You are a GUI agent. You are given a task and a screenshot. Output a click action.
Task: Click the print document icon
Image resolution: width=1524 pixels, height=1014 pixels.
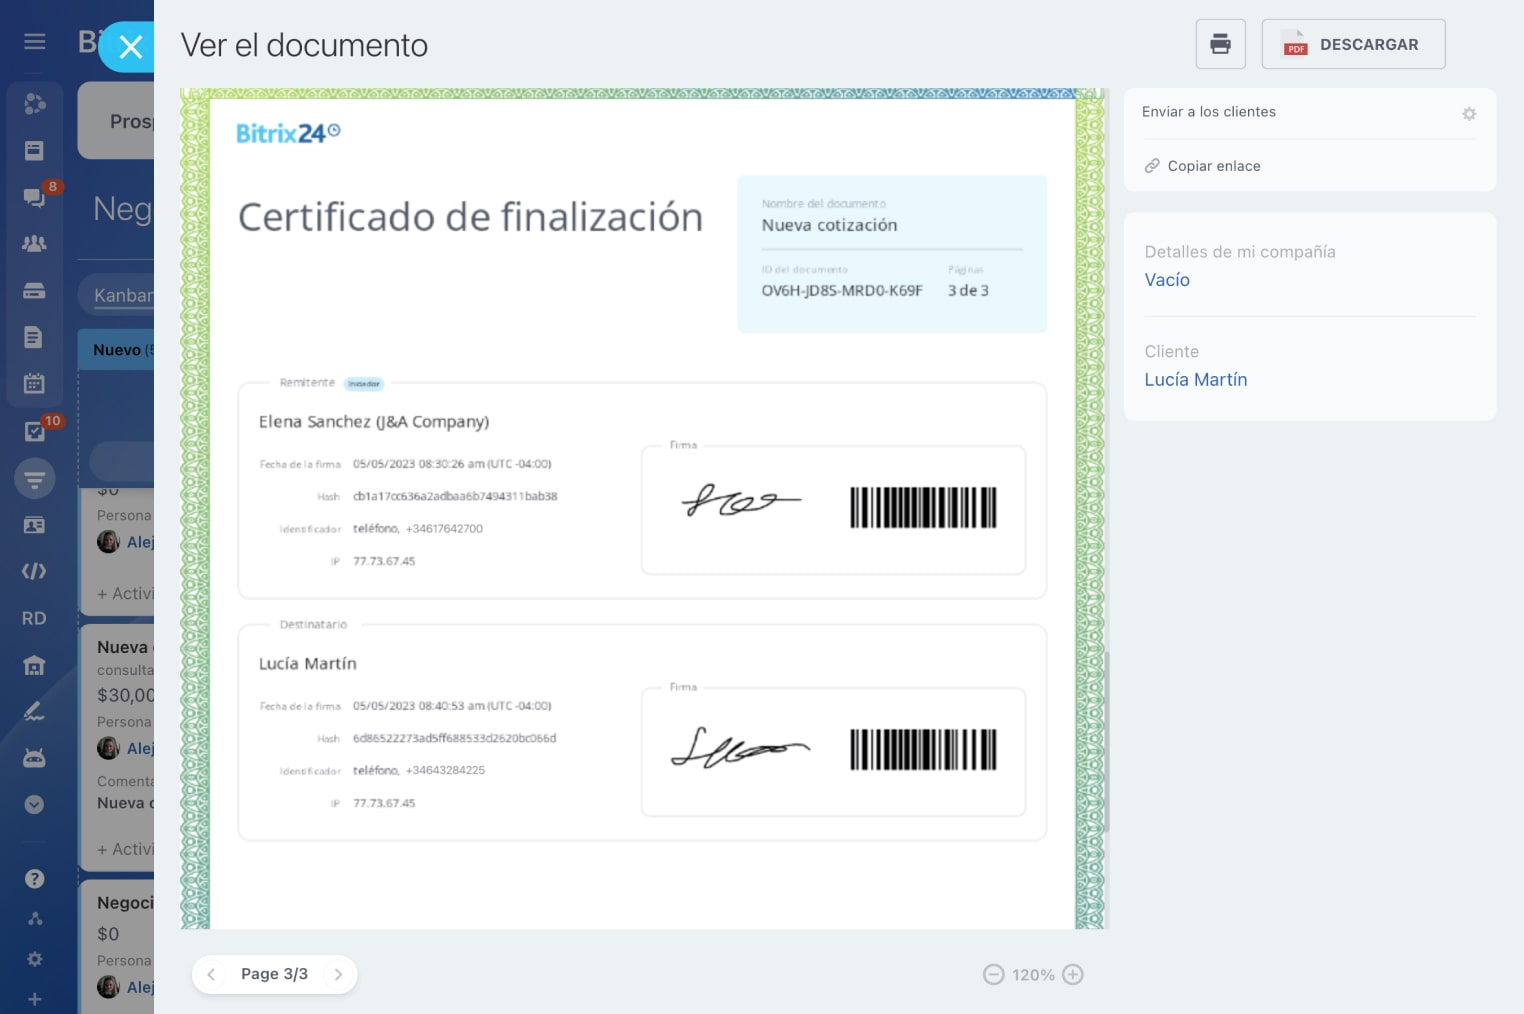[1220, 44]
